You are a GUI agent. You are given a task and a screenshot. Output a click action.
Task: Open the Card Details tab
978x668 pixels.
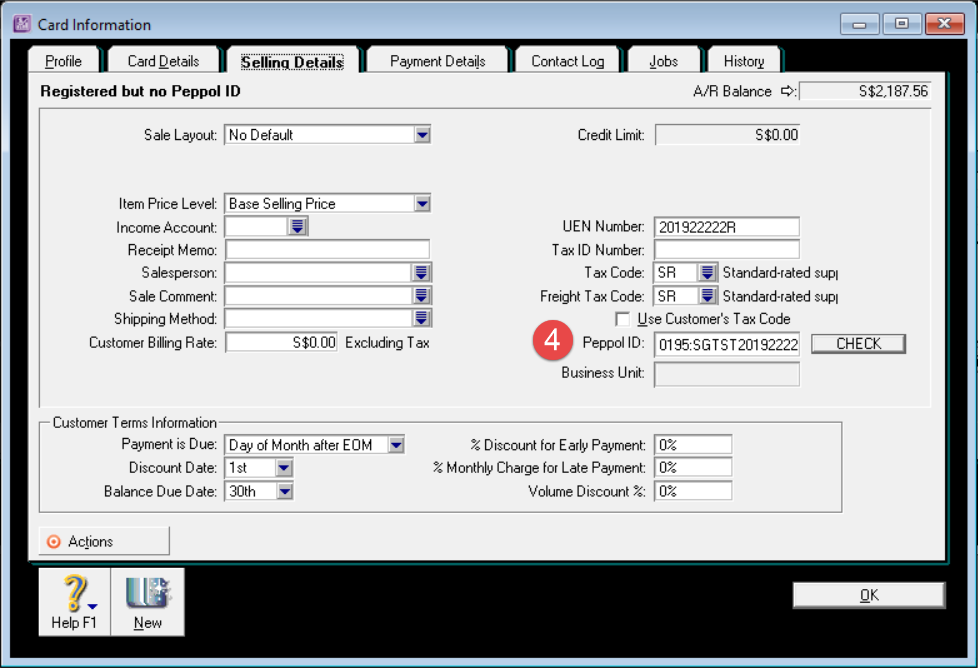163,61
